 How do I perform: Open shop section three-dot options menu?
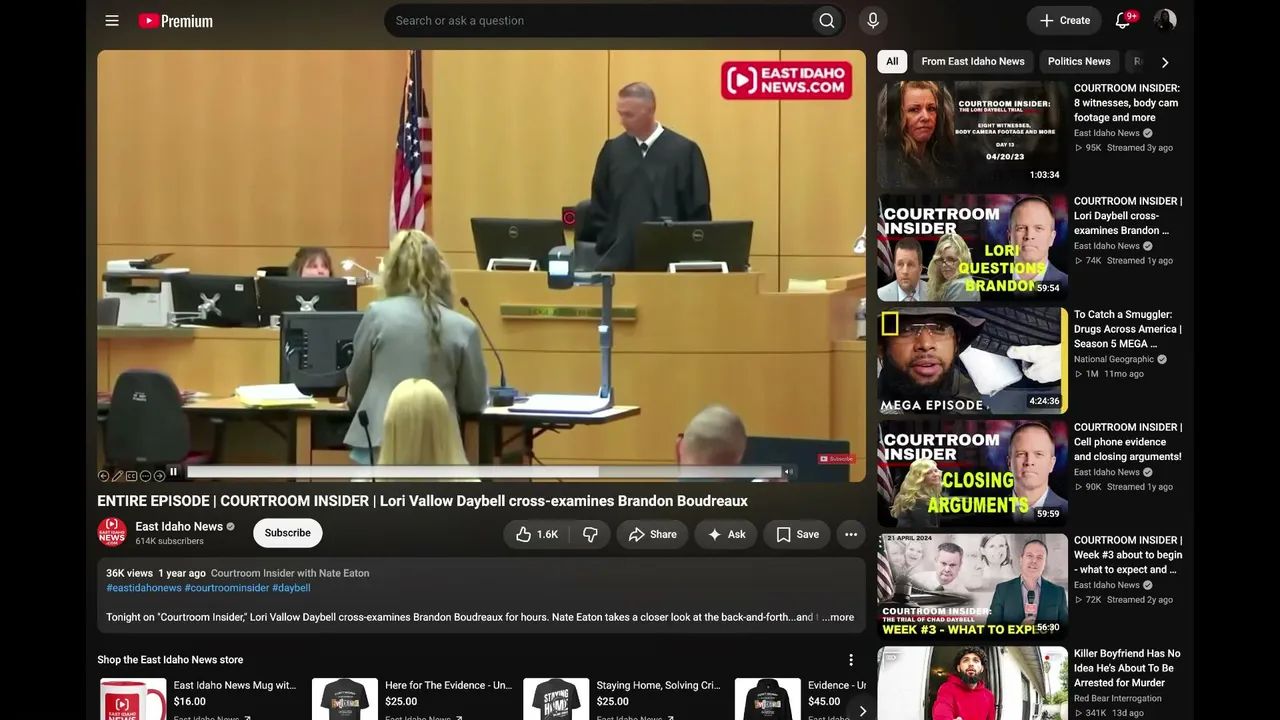pyautogui.click(x=851, y=660)
